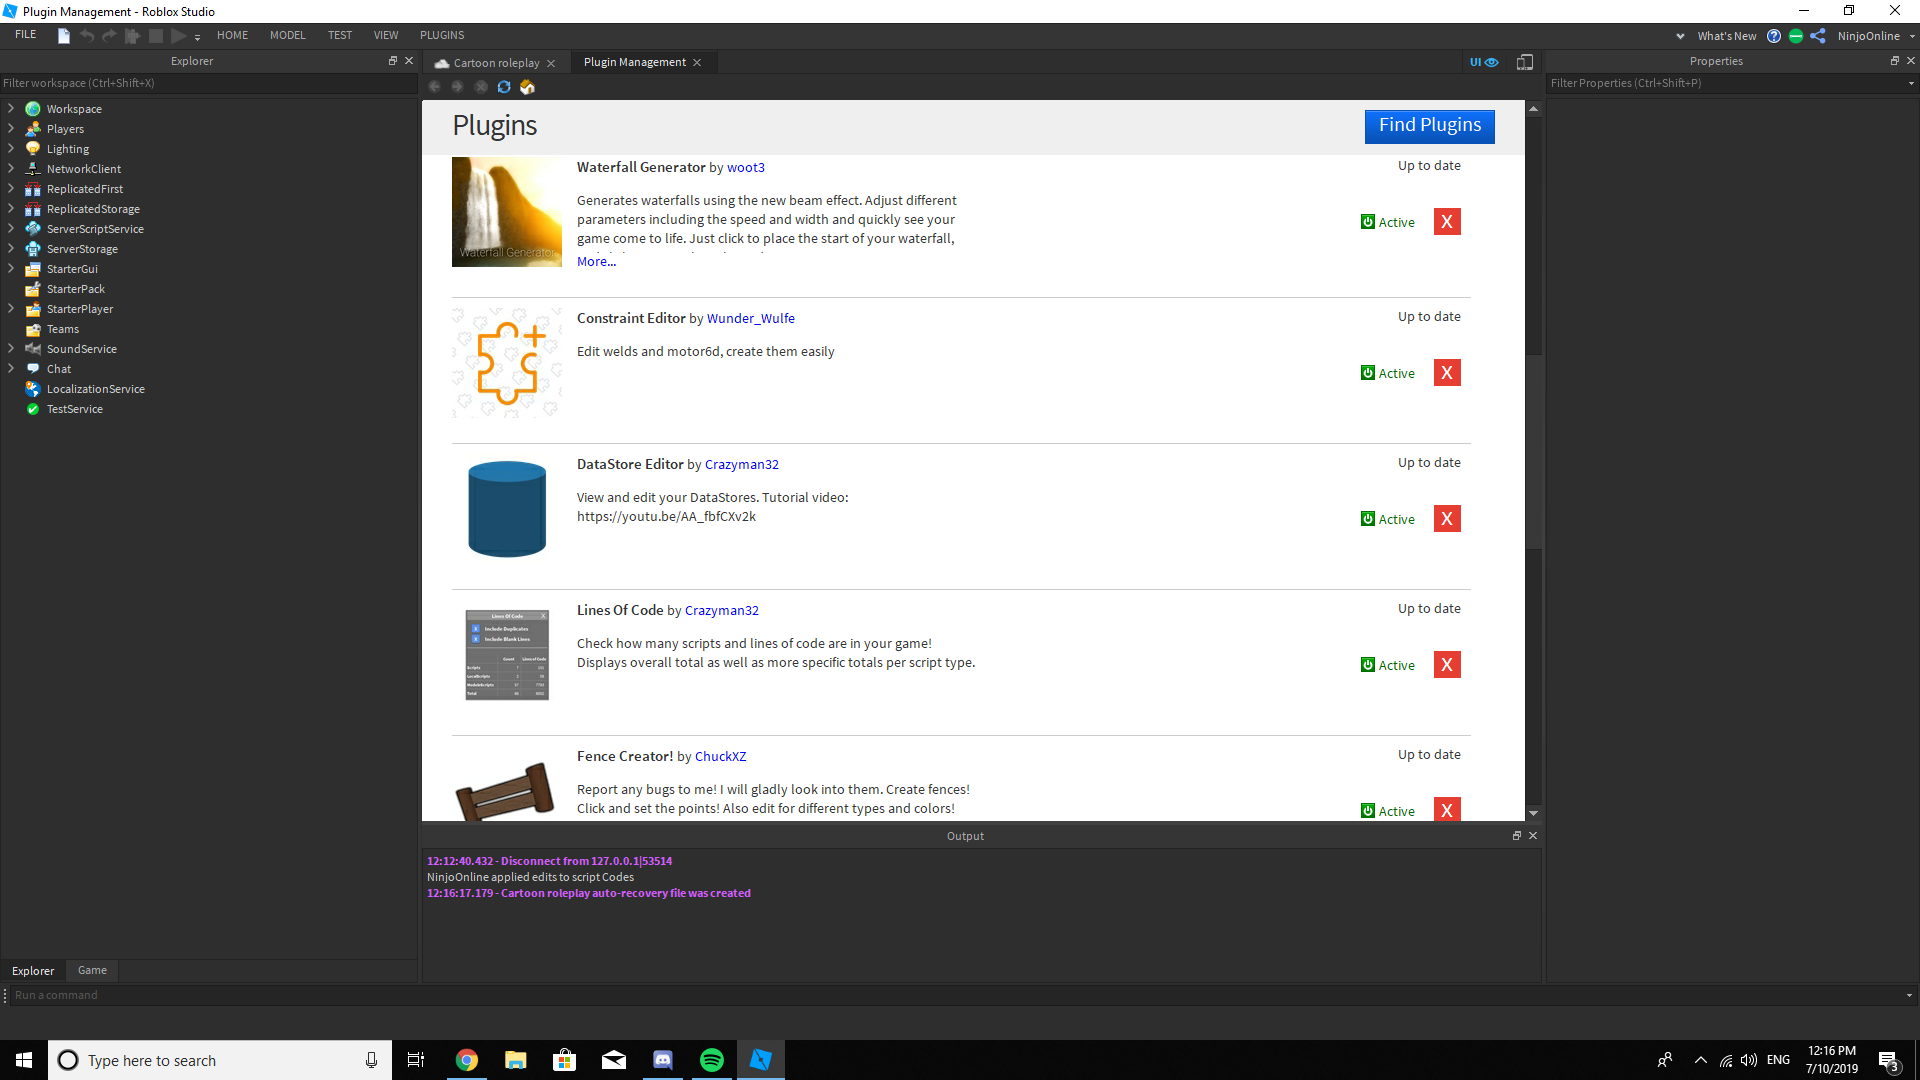
Task: Click the home icon in plugin browser toolbar
Action: tap(527, 87)
